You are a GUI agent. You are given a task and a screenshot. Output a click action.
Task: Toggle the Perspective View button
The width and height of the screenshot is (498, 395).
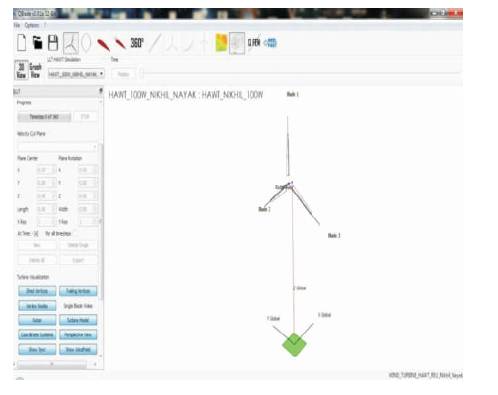click(x=78, y=335)
